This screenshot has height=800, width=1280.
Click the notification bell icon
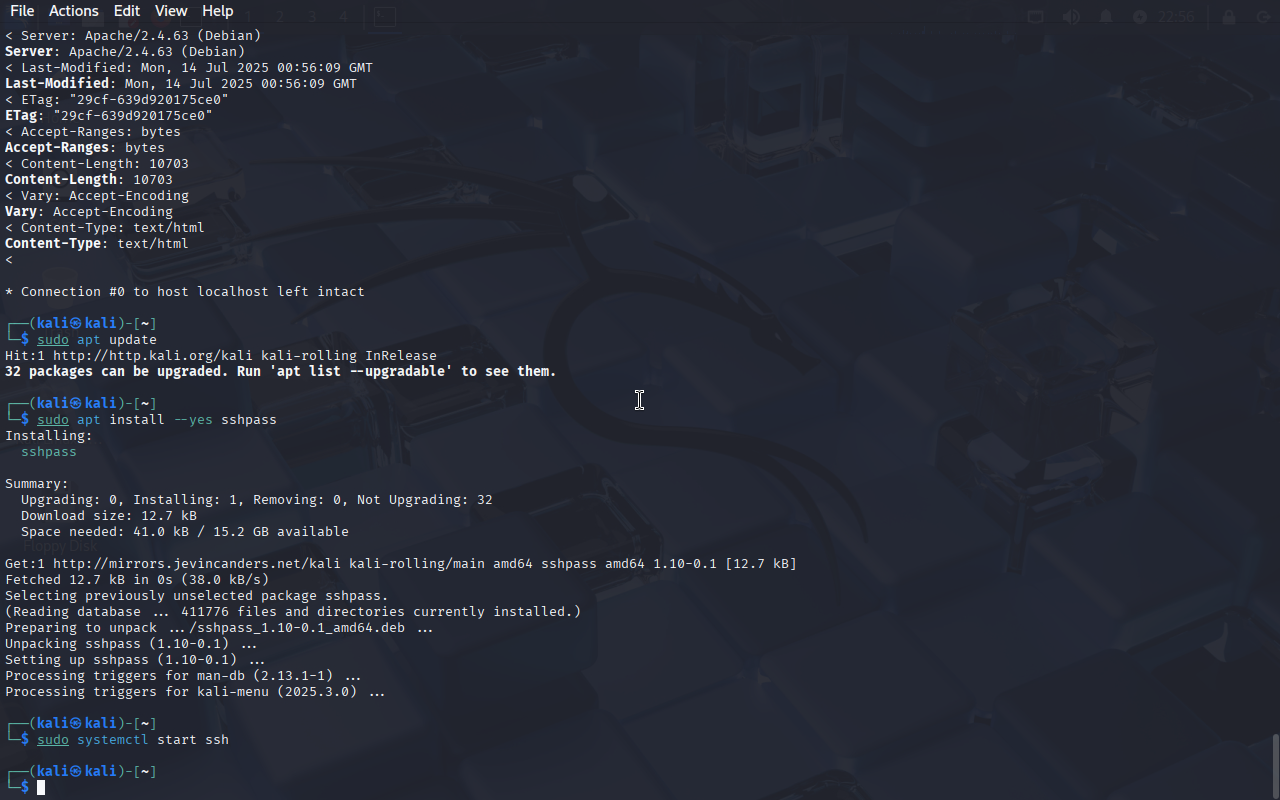point(1106,17)
